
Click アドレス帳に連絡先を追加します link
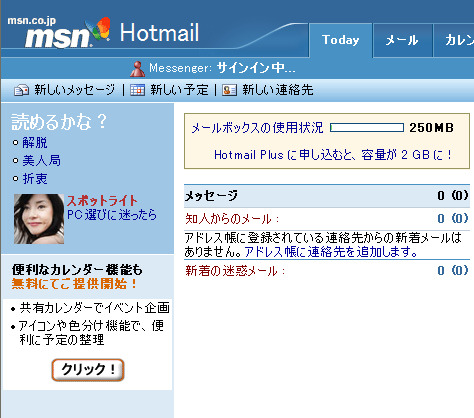331,252
